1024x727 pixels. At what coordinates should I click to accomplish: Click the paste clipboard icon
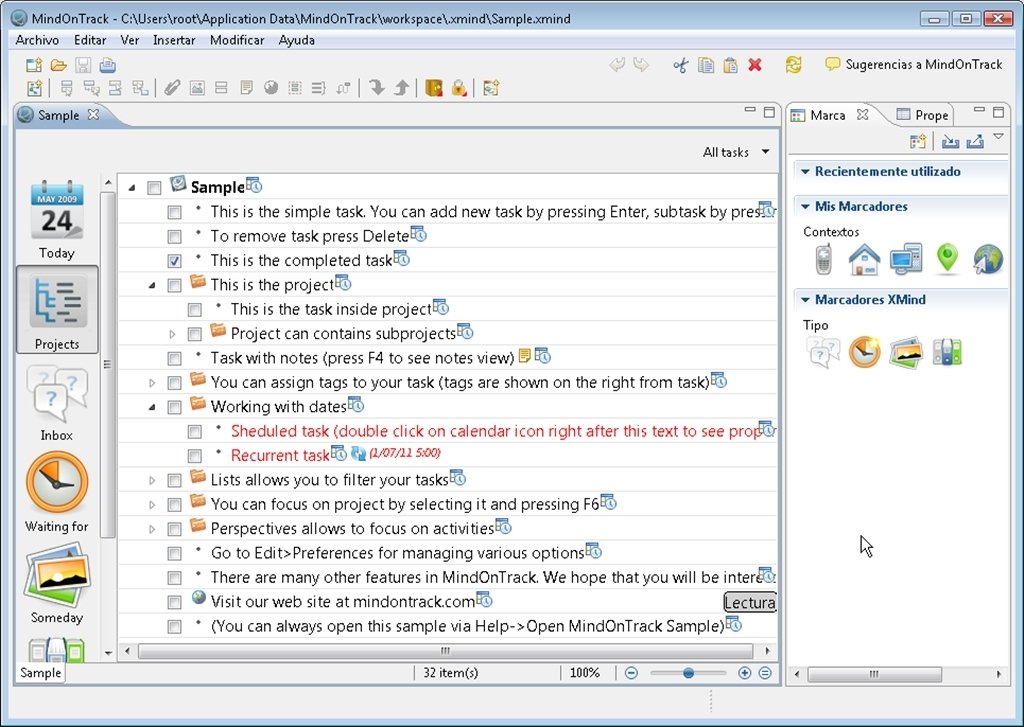730,65
